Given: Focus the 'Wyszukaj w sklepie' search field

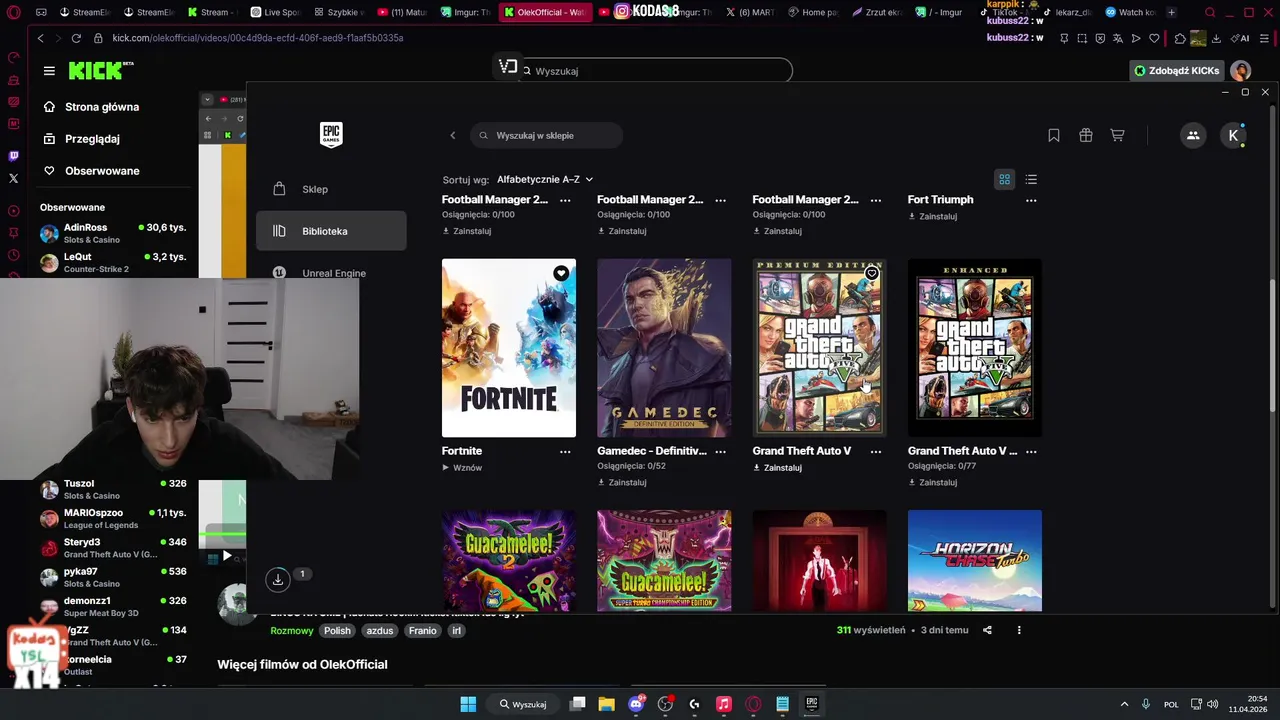Looking at the screenshot, I should 547,135.
